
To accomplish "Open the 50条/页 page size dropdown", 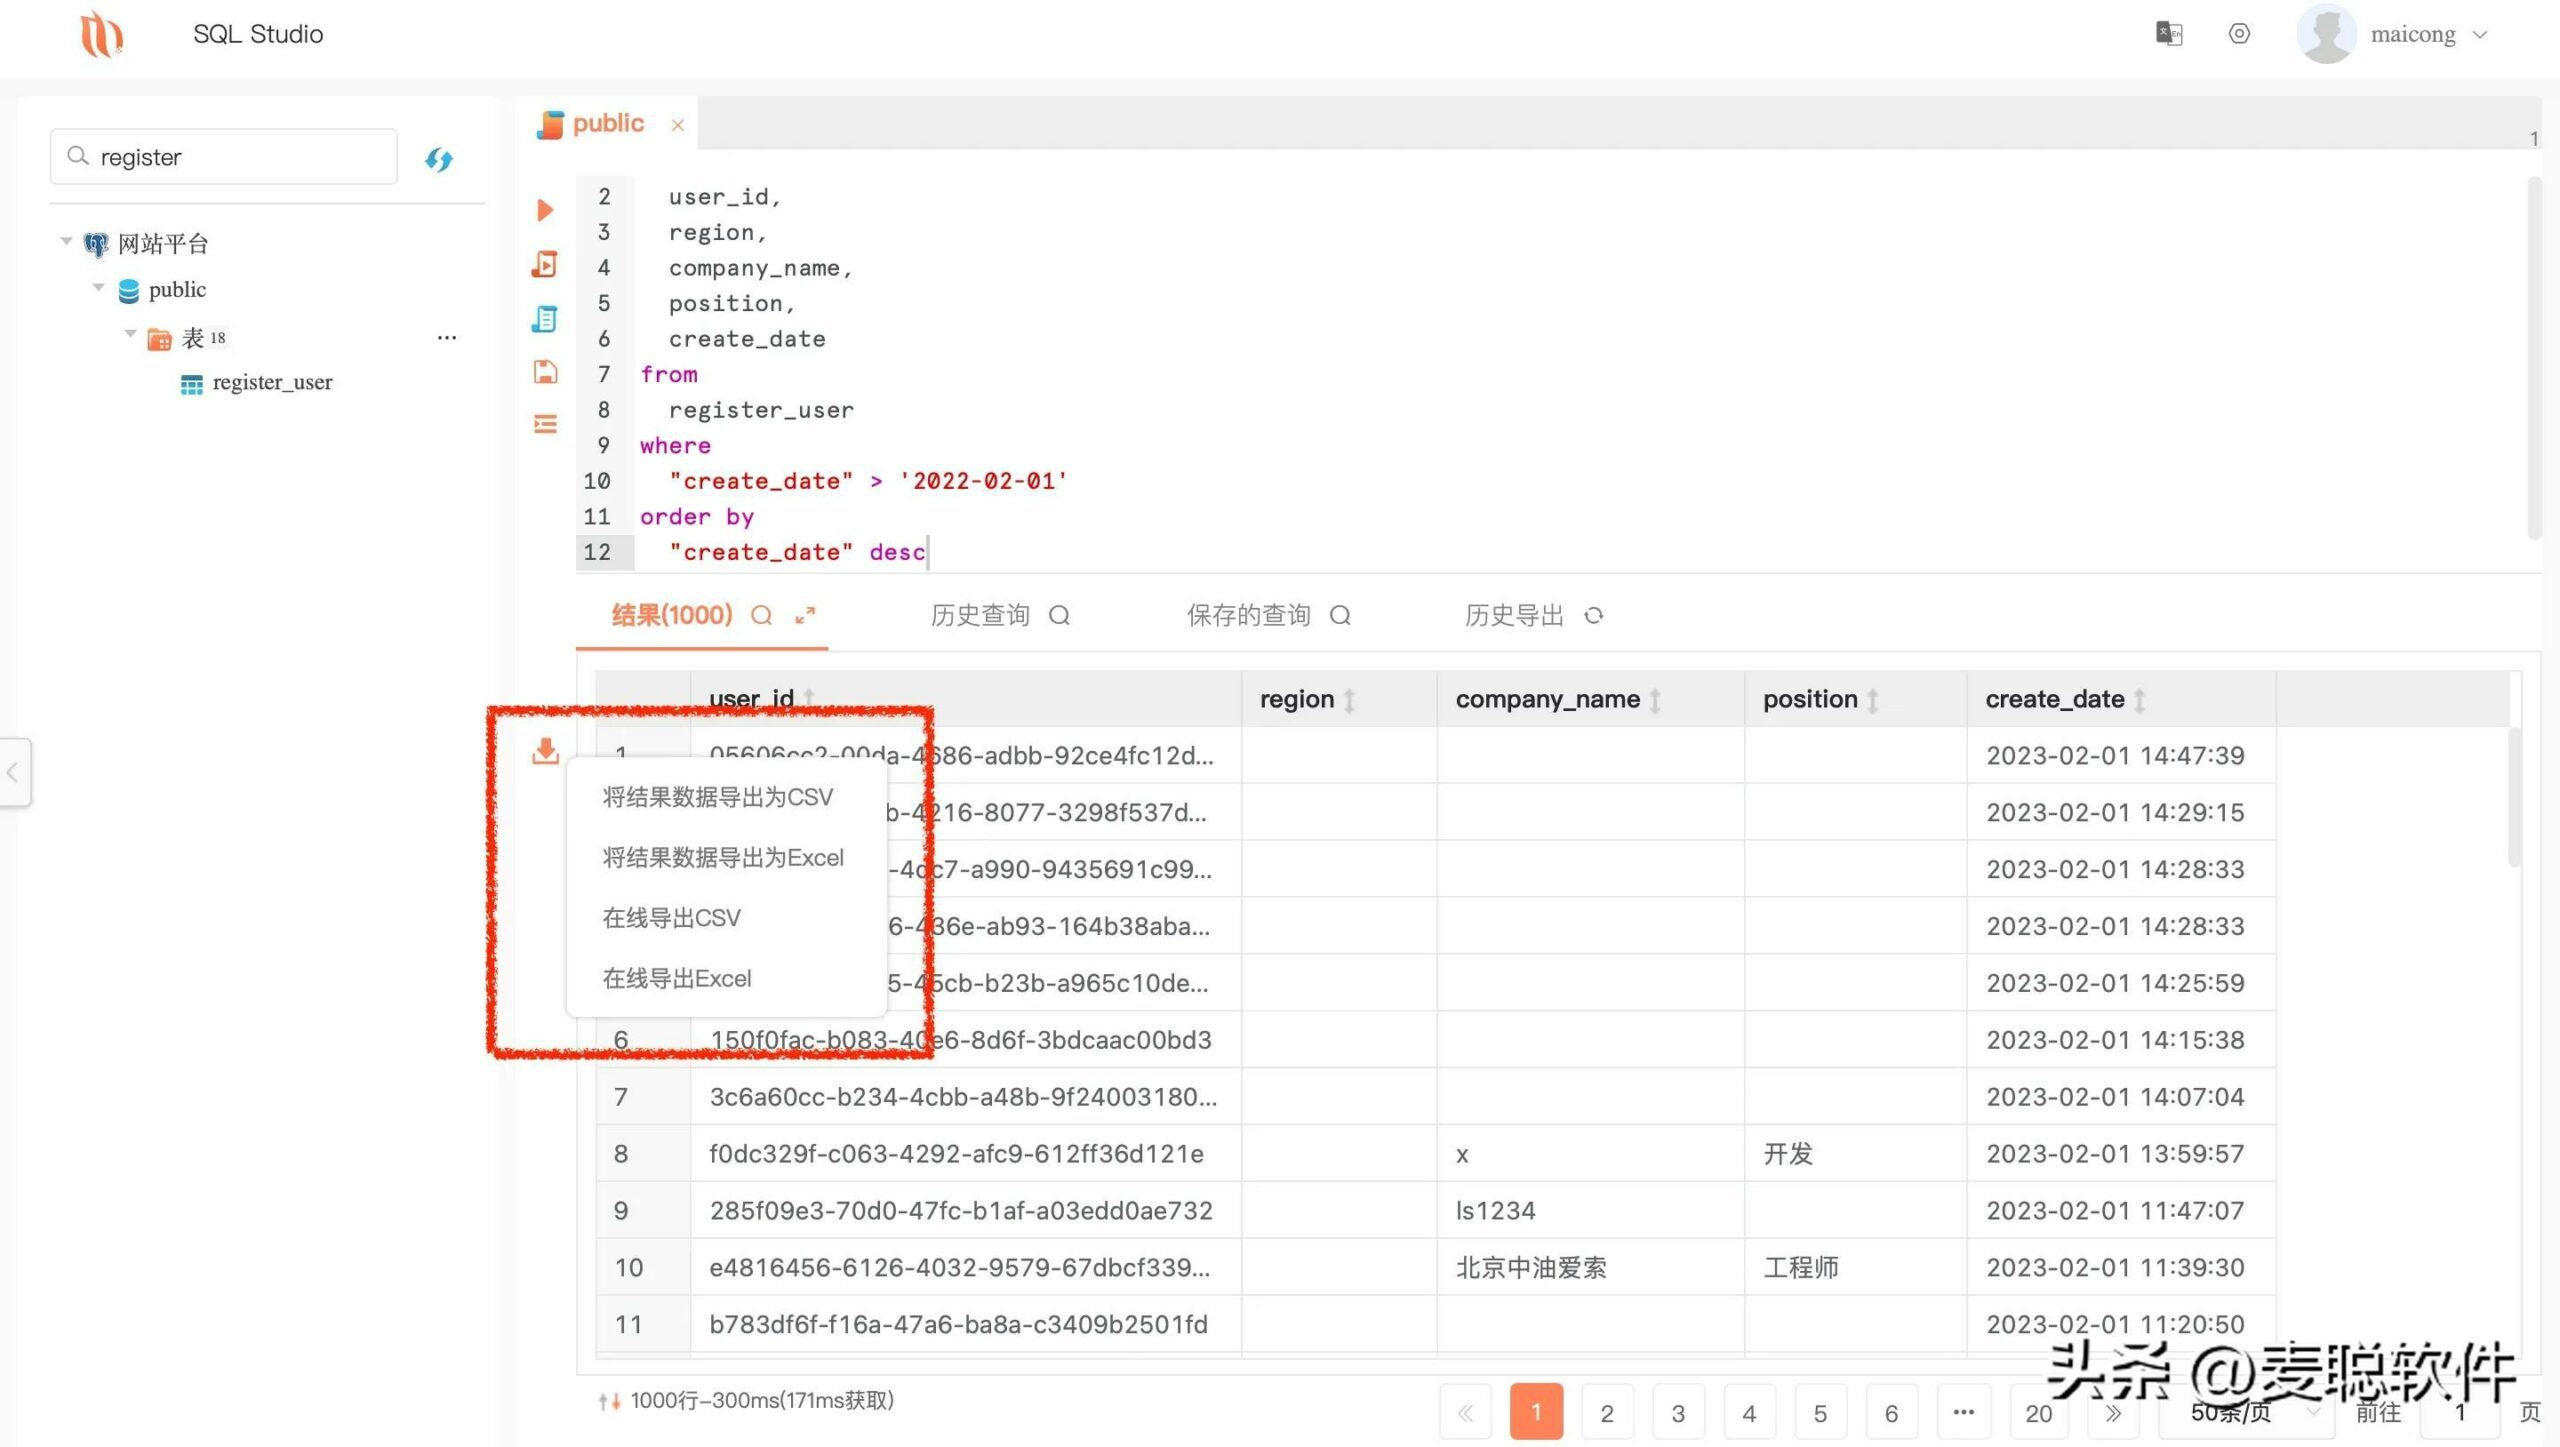I will [2245, 1412].
